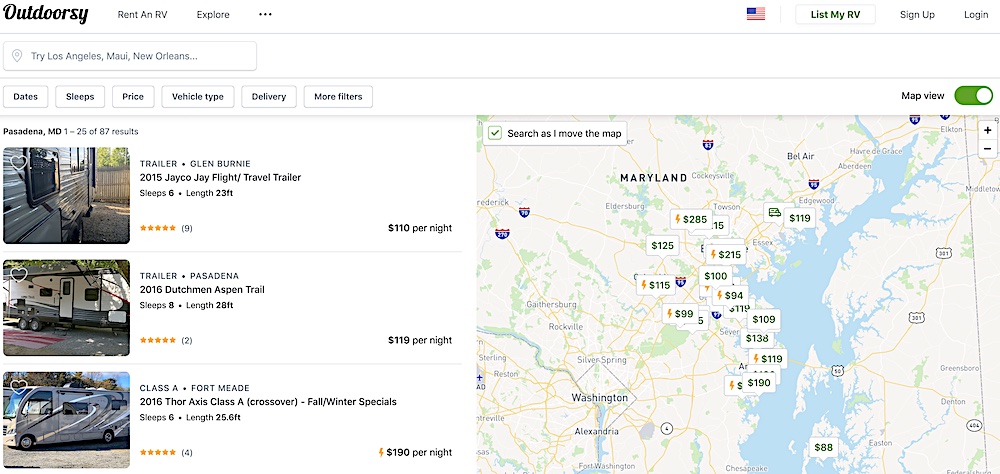This screenshot has height=474, width=1000.
Task: Favorite the 2016 Thor Axis listing
Action: point(19,386)
